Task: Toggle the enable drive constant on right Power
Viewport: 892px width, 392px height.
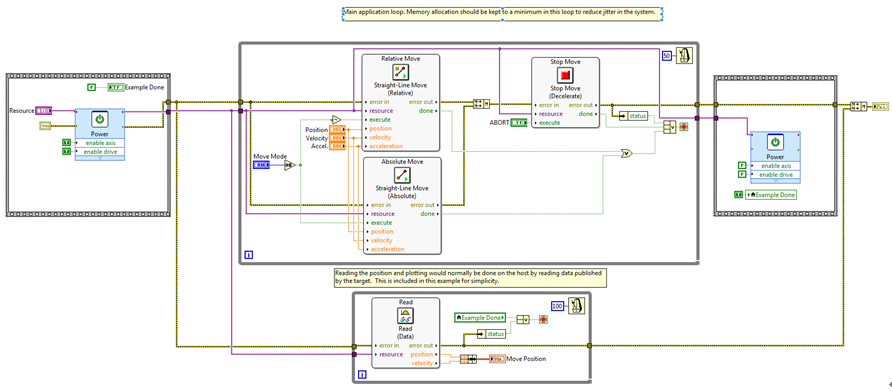Action: [x=741, y=174]
